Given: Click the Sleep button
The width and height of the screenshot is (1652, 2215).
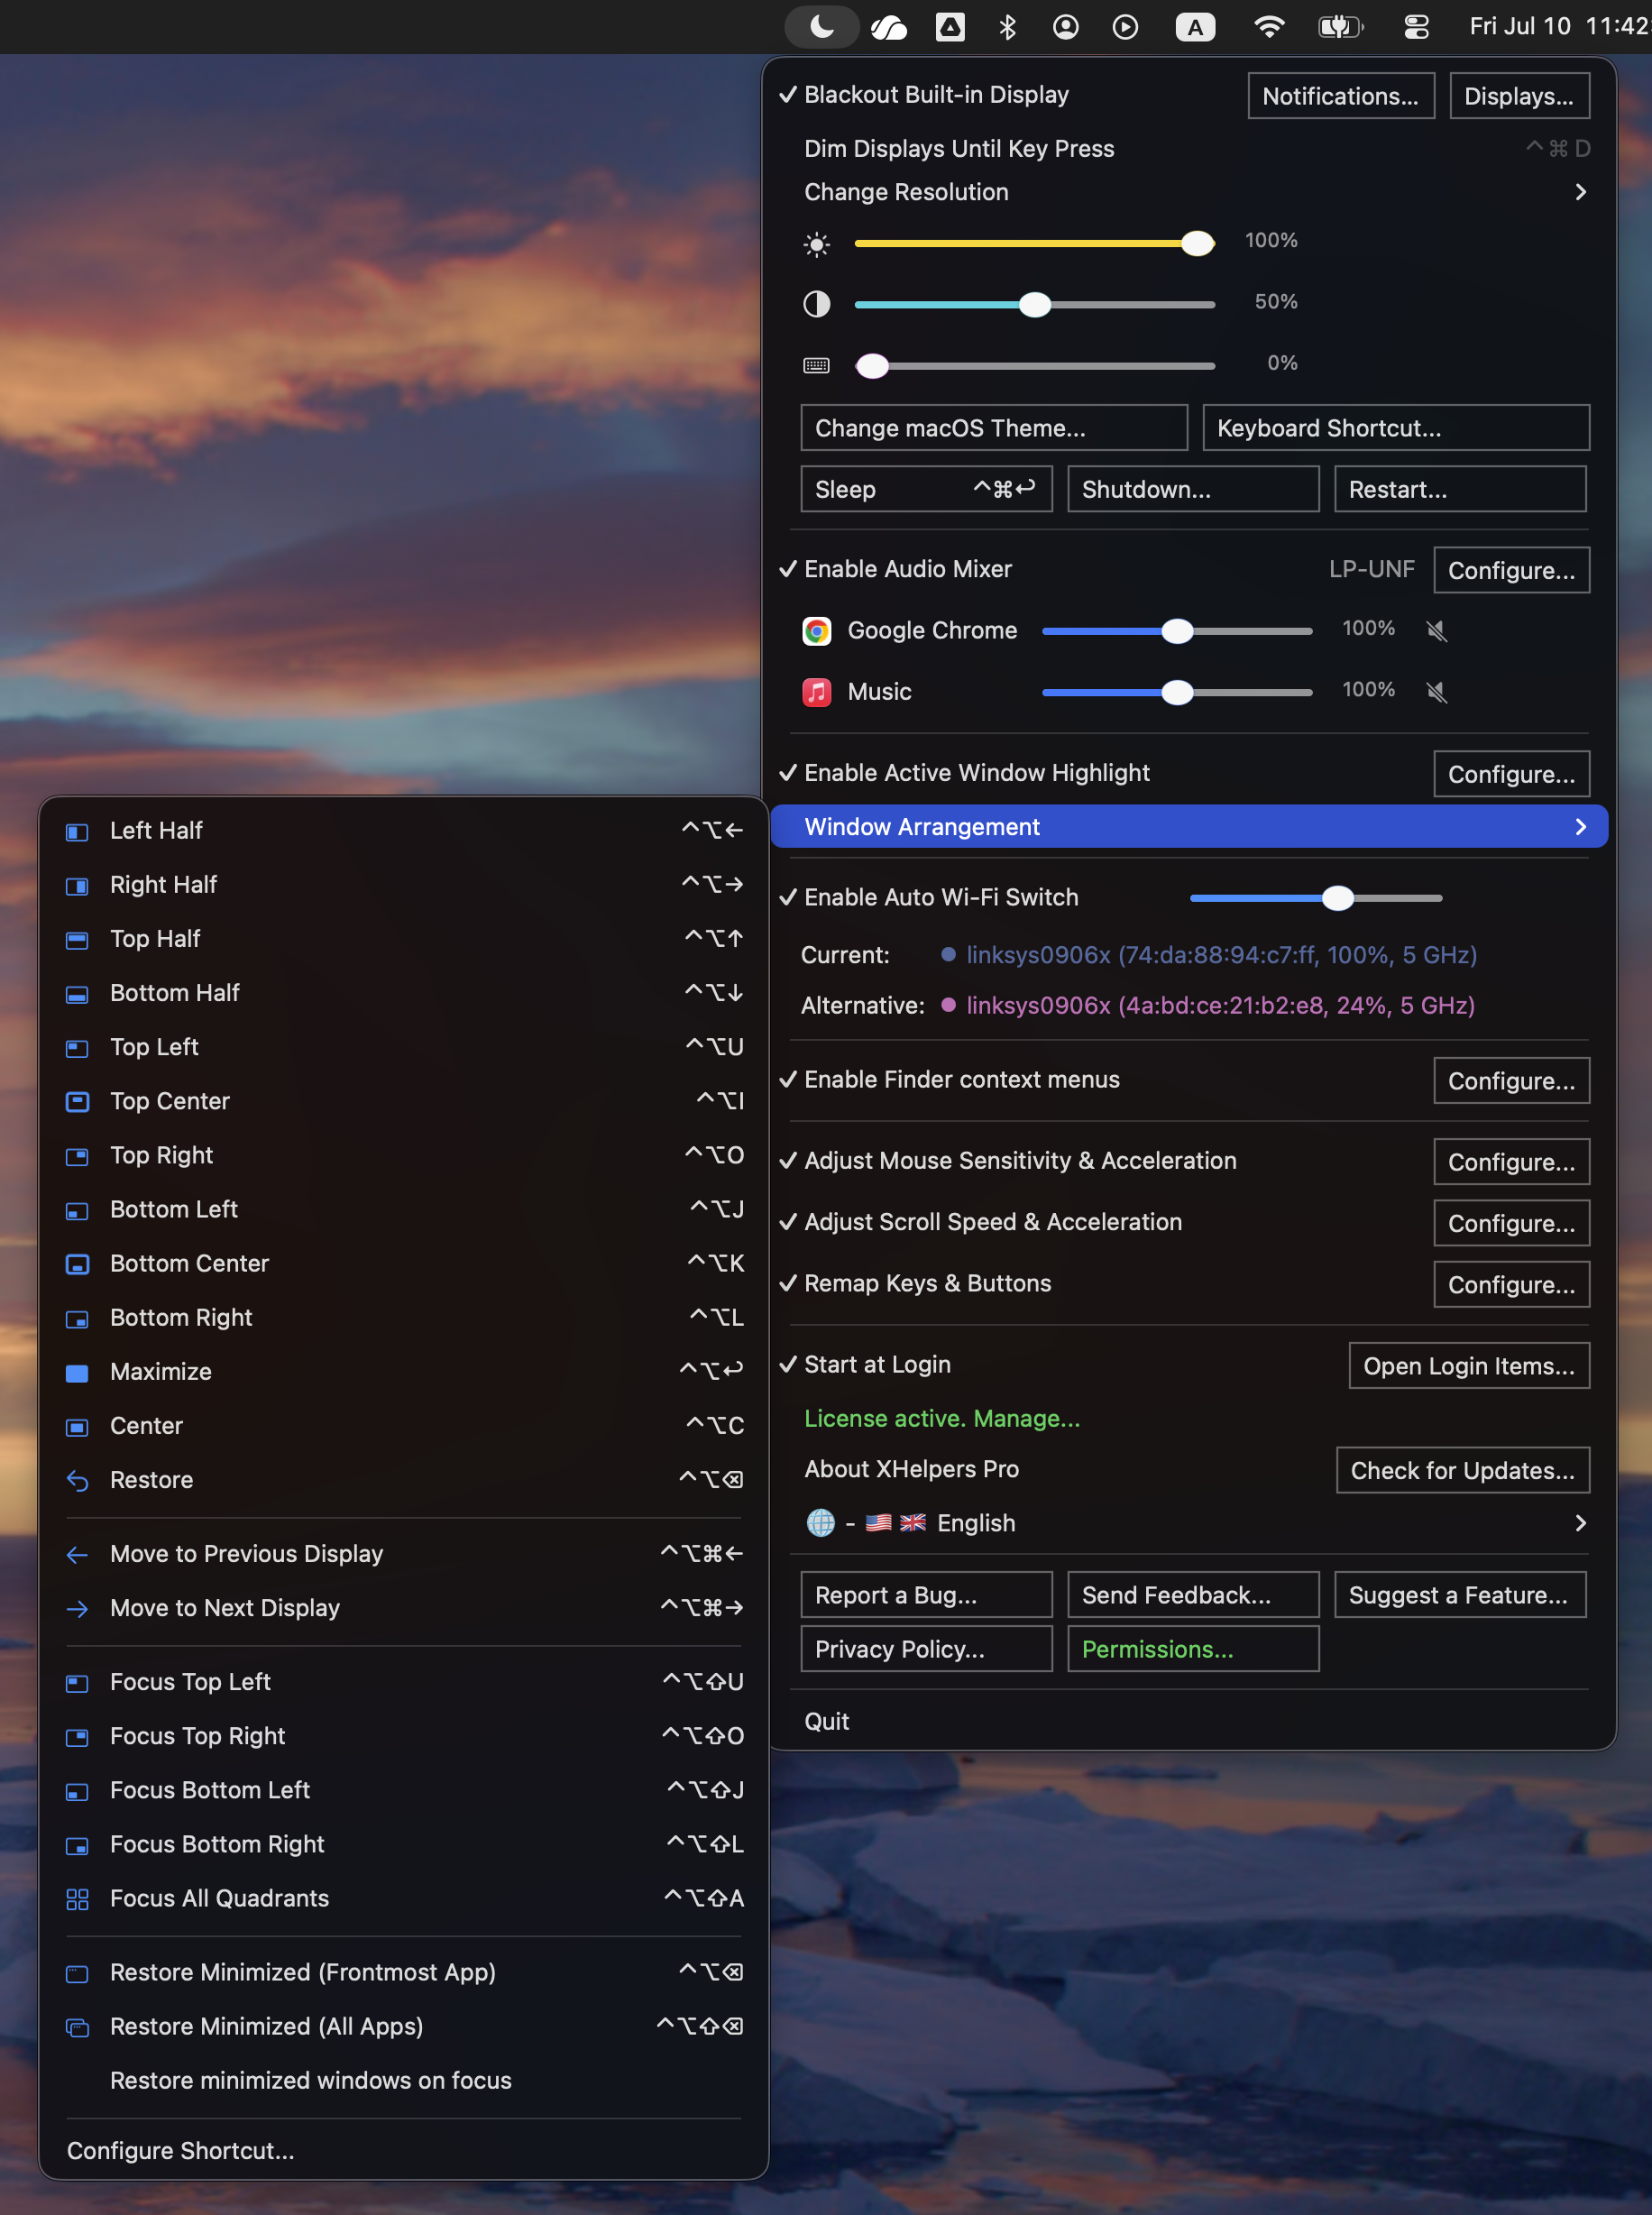Looking at the screenshot, I should pos(926,489).
